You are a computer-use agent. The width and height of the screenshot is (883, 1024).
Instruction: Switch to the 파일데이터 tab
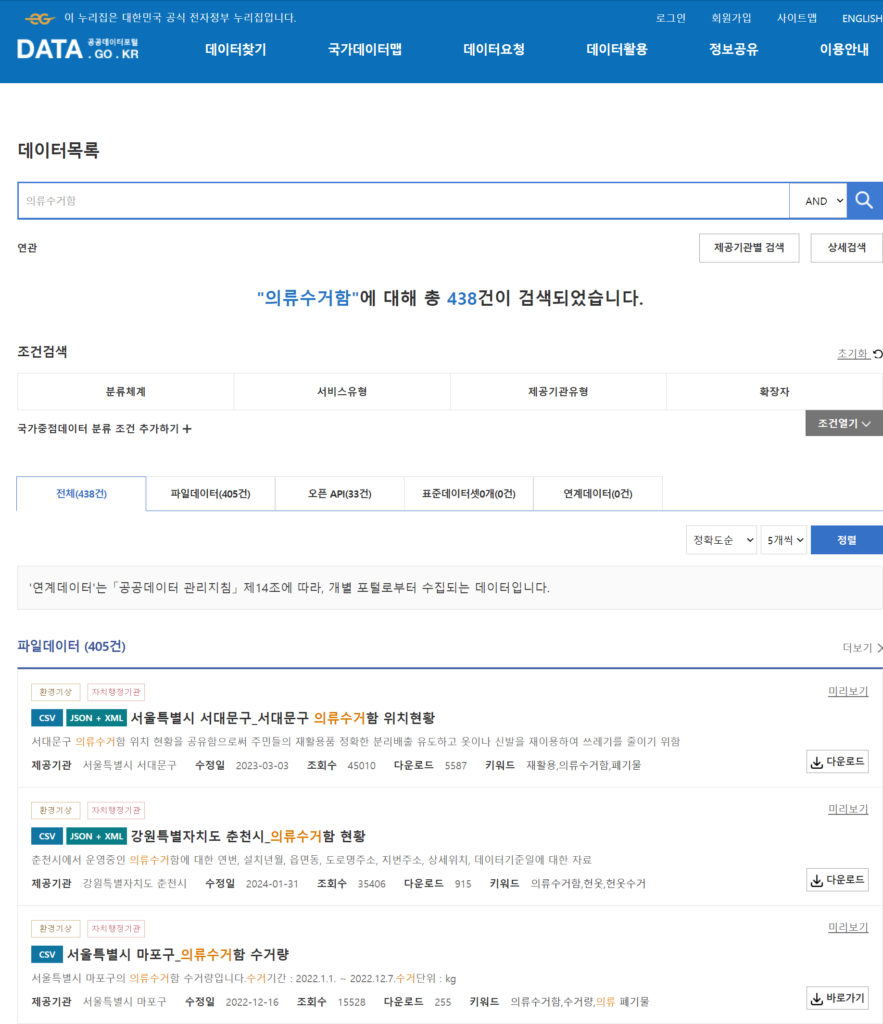click(210, 493)
